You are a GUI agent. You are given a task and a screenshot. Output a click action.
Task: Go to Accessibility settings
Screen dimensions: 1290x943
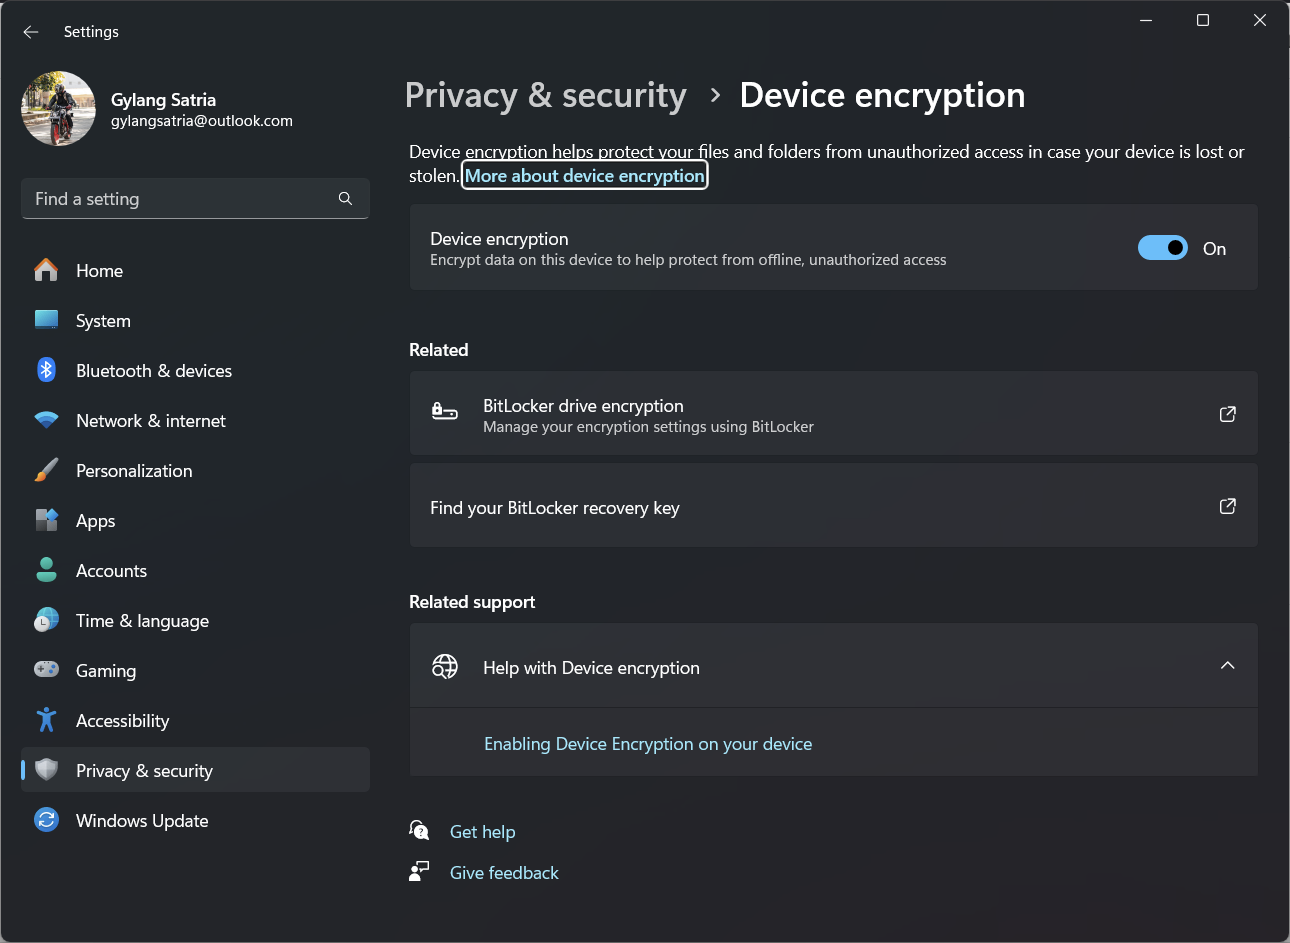[195, 720]
